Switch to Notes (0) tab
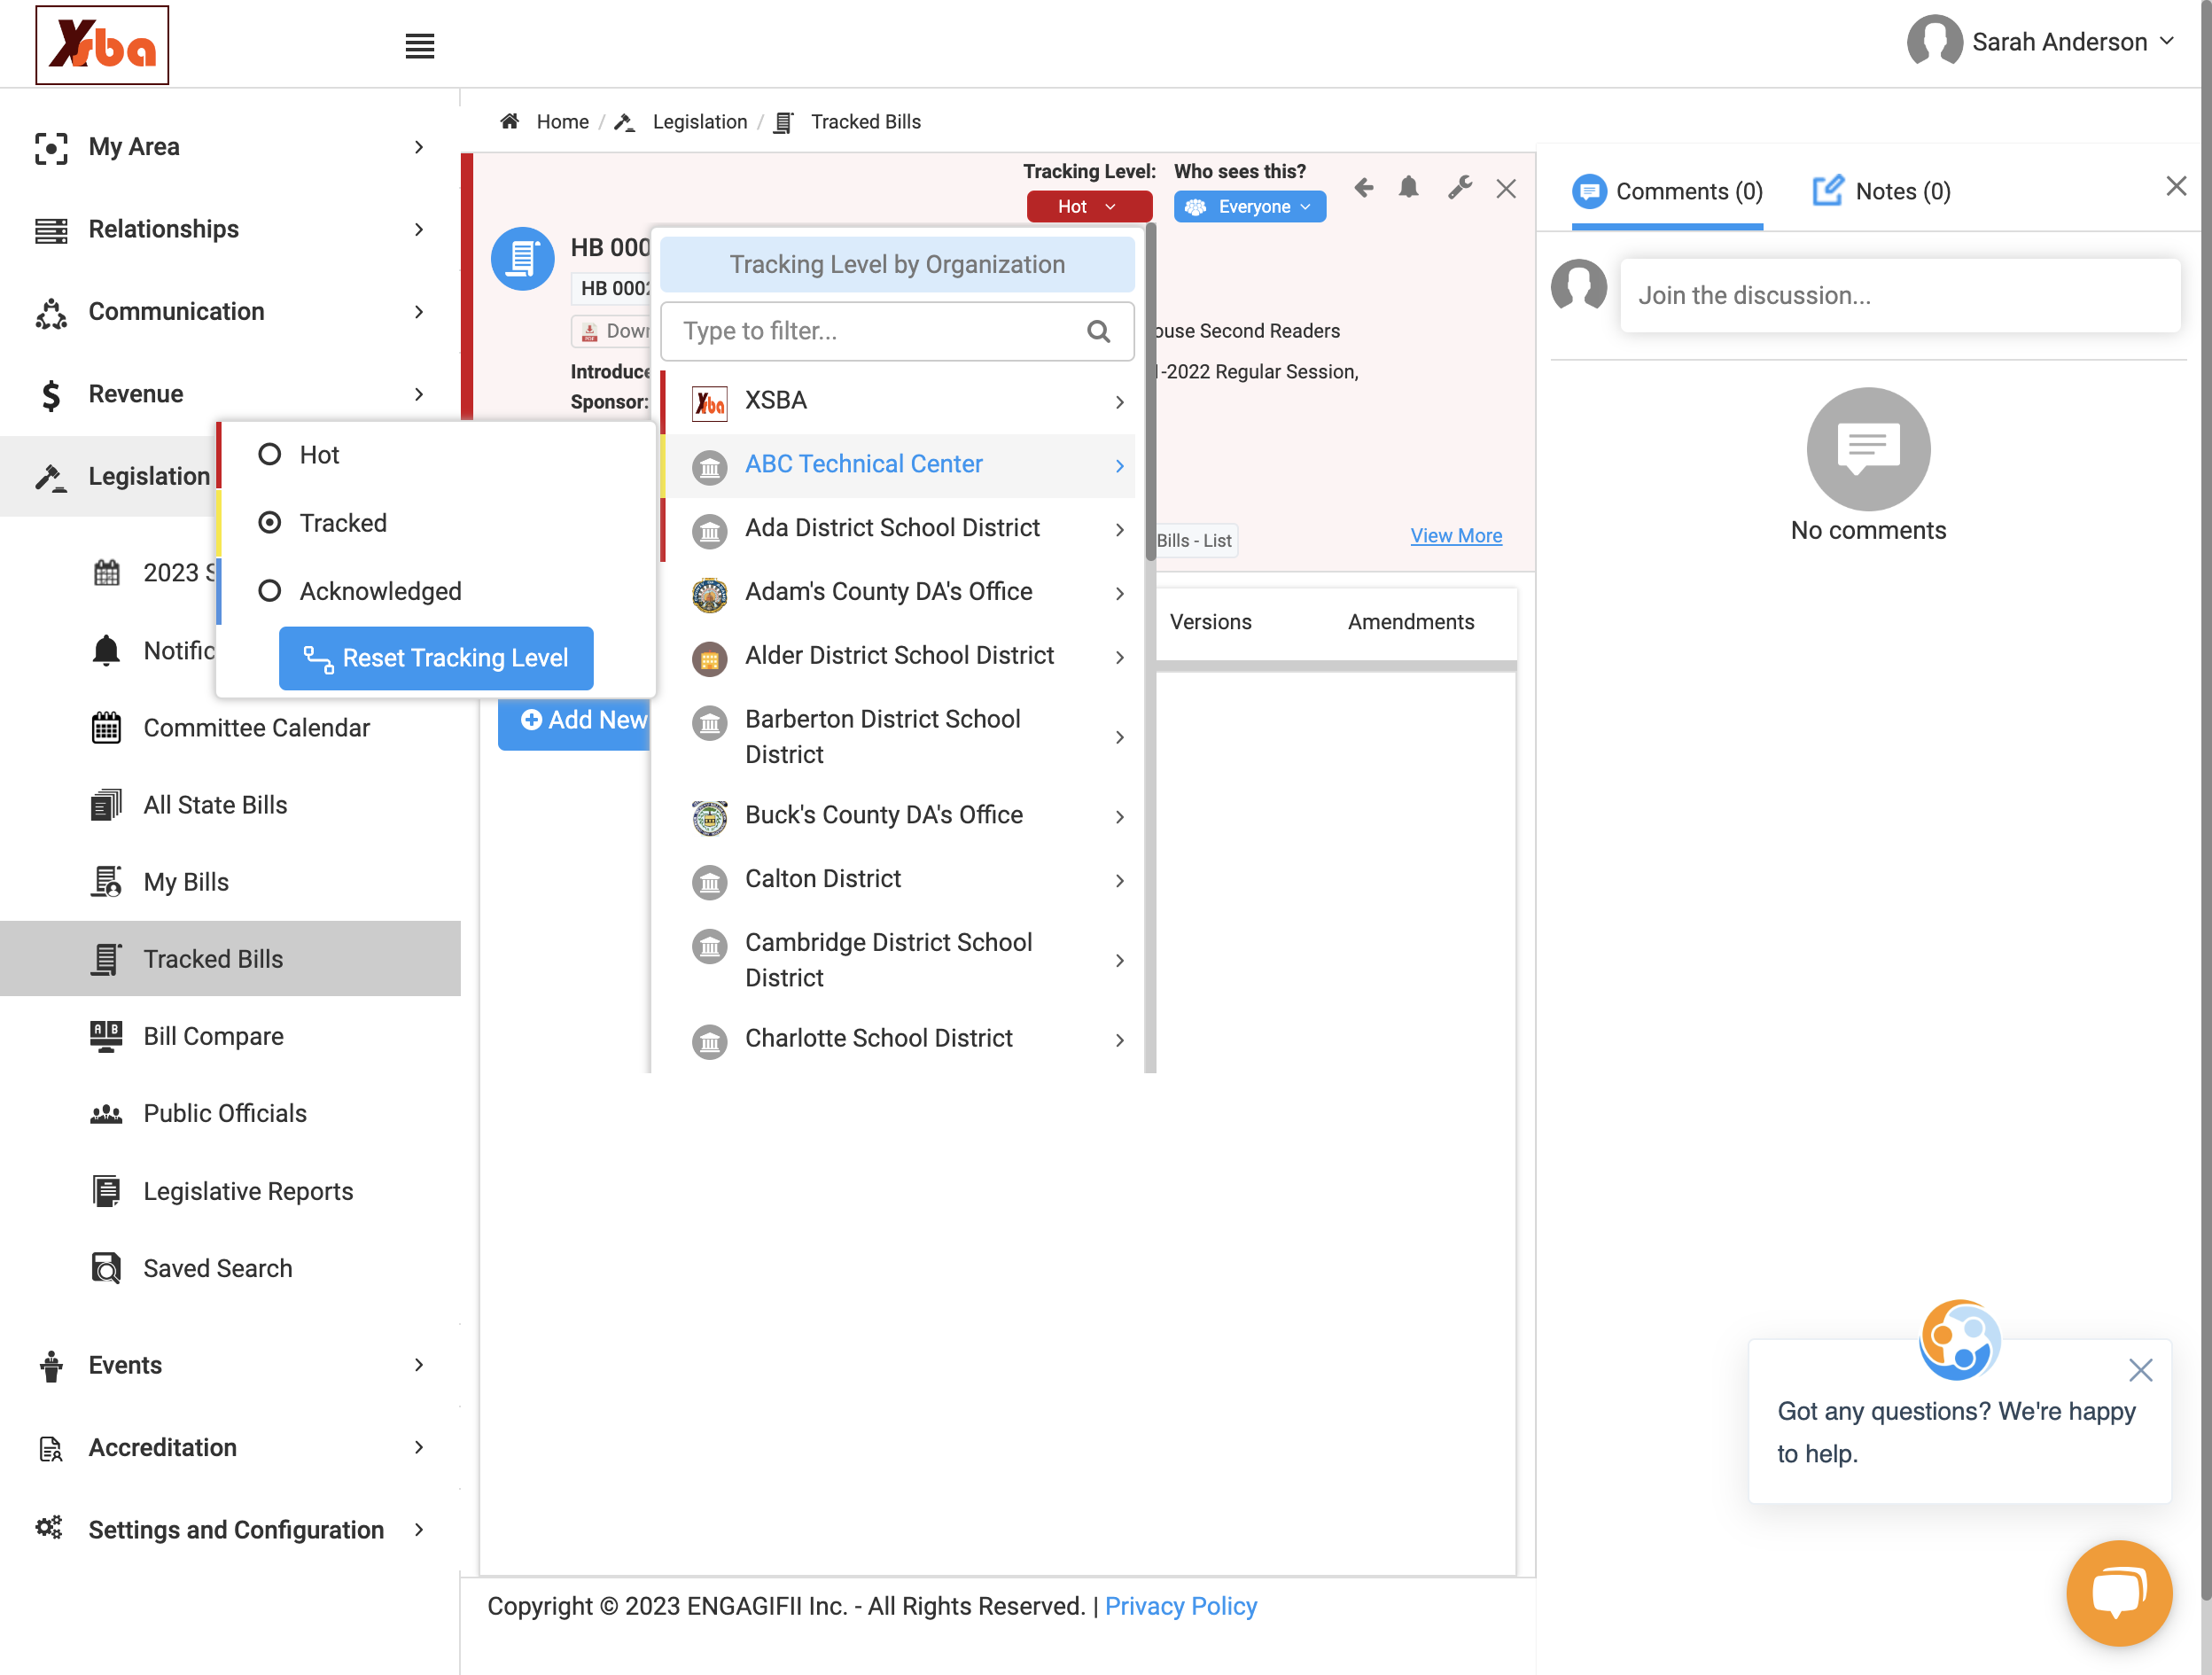 pos(1882,191)
